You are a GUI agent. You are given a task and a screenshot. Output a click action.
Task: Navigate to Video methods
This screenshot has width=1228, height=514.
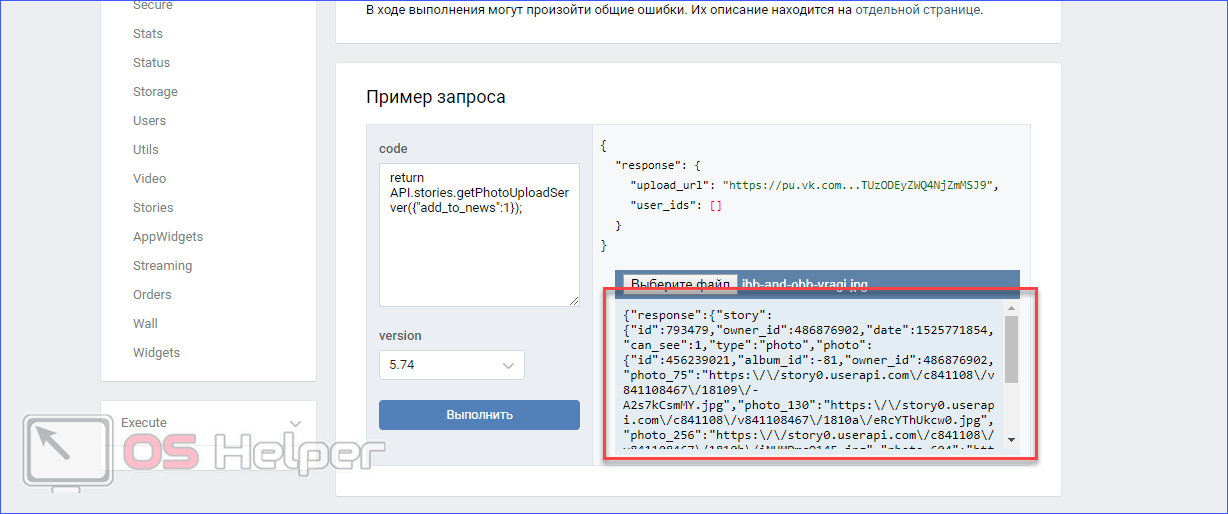(149, 179)
